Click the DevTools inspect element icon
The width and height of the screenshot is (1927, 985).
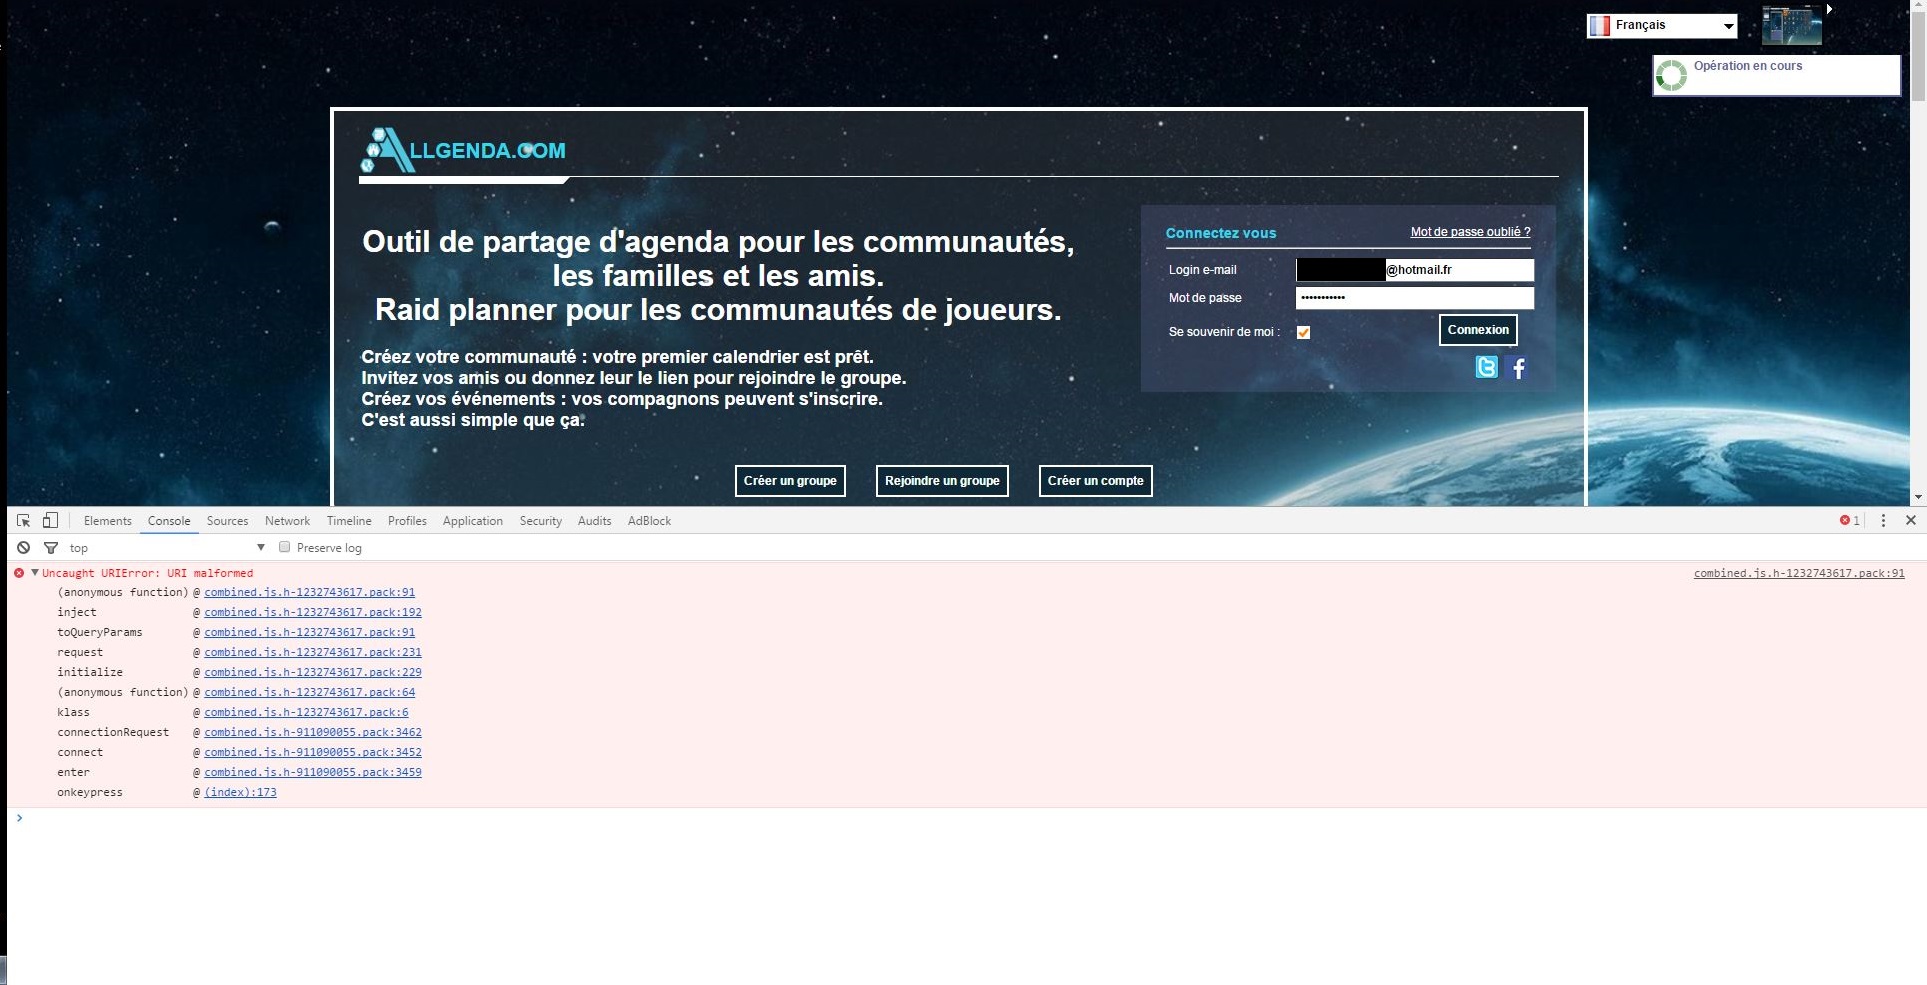[24, 520]
